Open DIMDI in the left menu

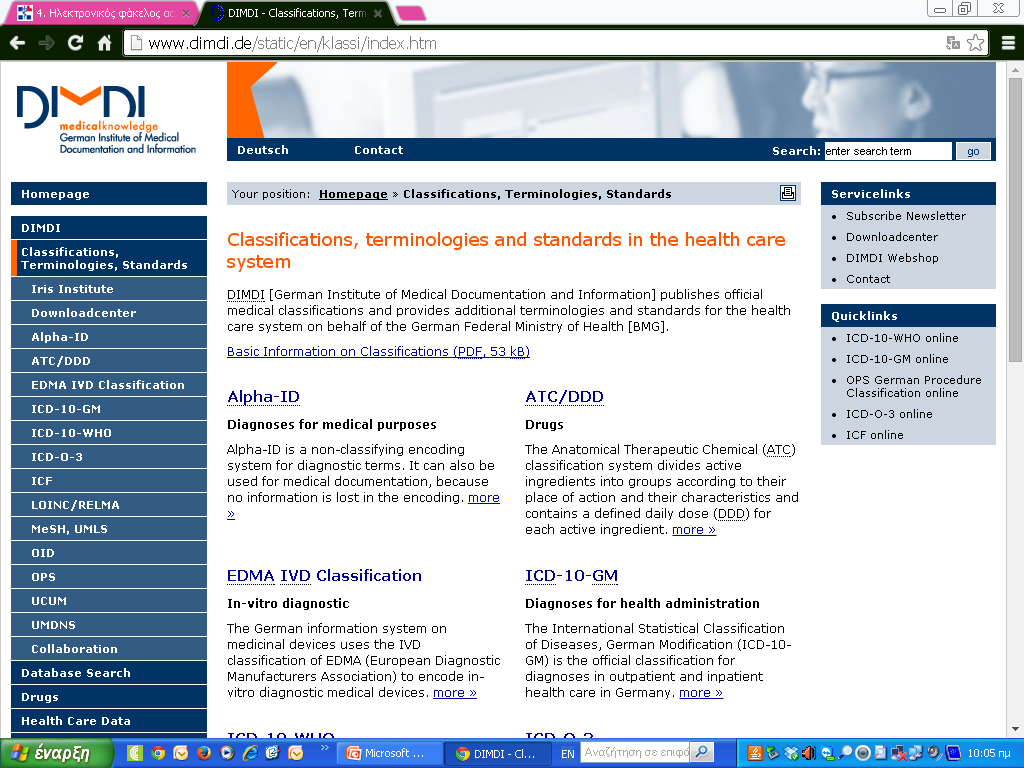pos(109,228)
